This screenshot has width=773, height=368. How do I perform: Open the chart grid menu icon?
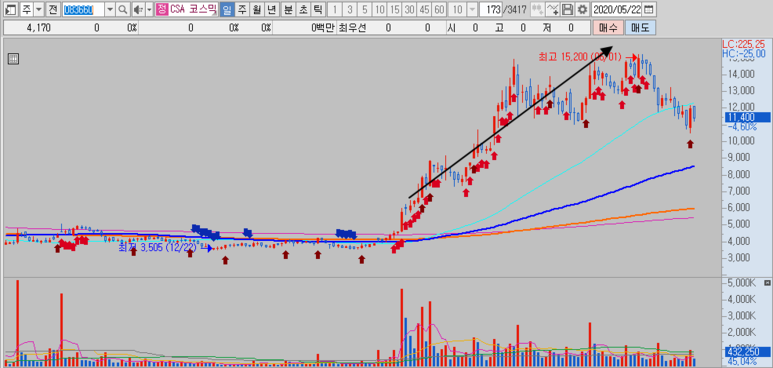(13, 59)
